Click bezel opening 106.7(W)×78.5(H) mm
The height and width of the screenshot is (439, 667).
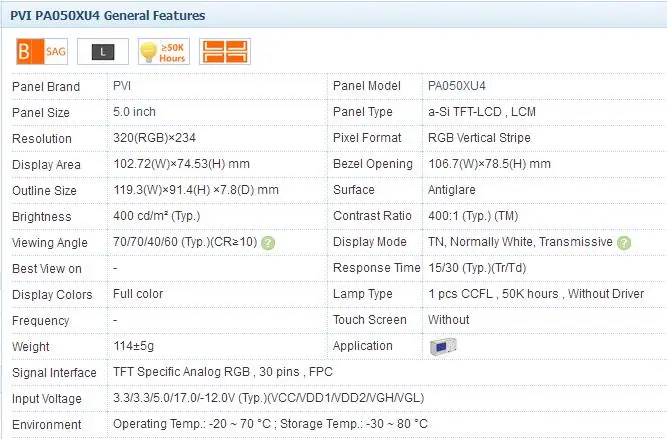490,164
